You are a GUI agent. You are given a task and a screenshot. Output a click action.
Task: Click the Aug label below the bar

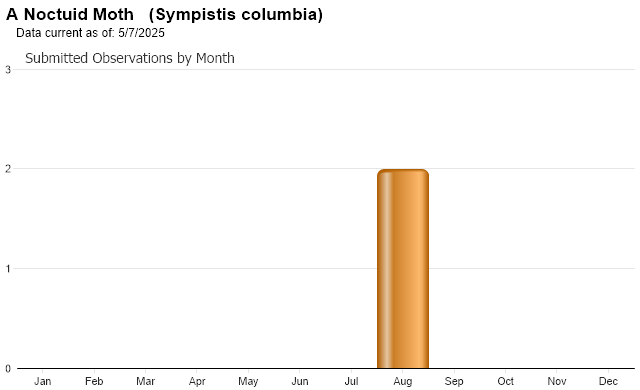coord(402,381)
